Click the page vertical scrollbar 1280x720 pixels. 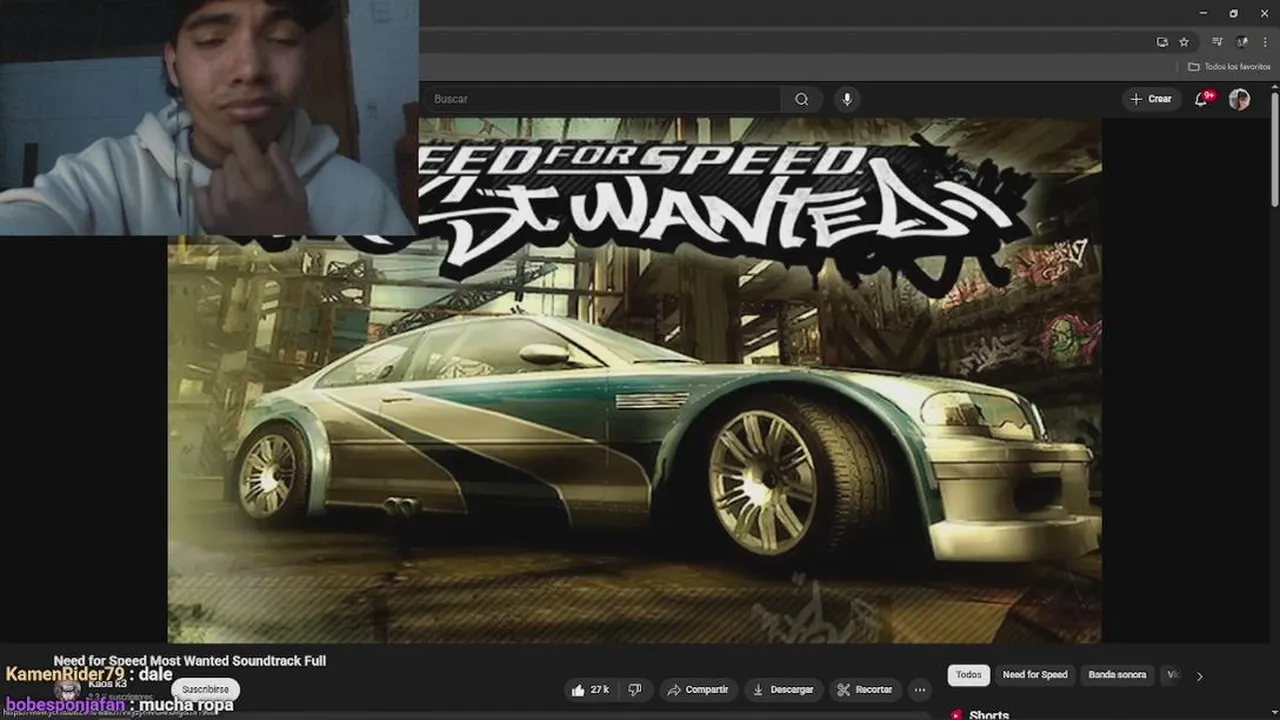tap(1275, 150)
